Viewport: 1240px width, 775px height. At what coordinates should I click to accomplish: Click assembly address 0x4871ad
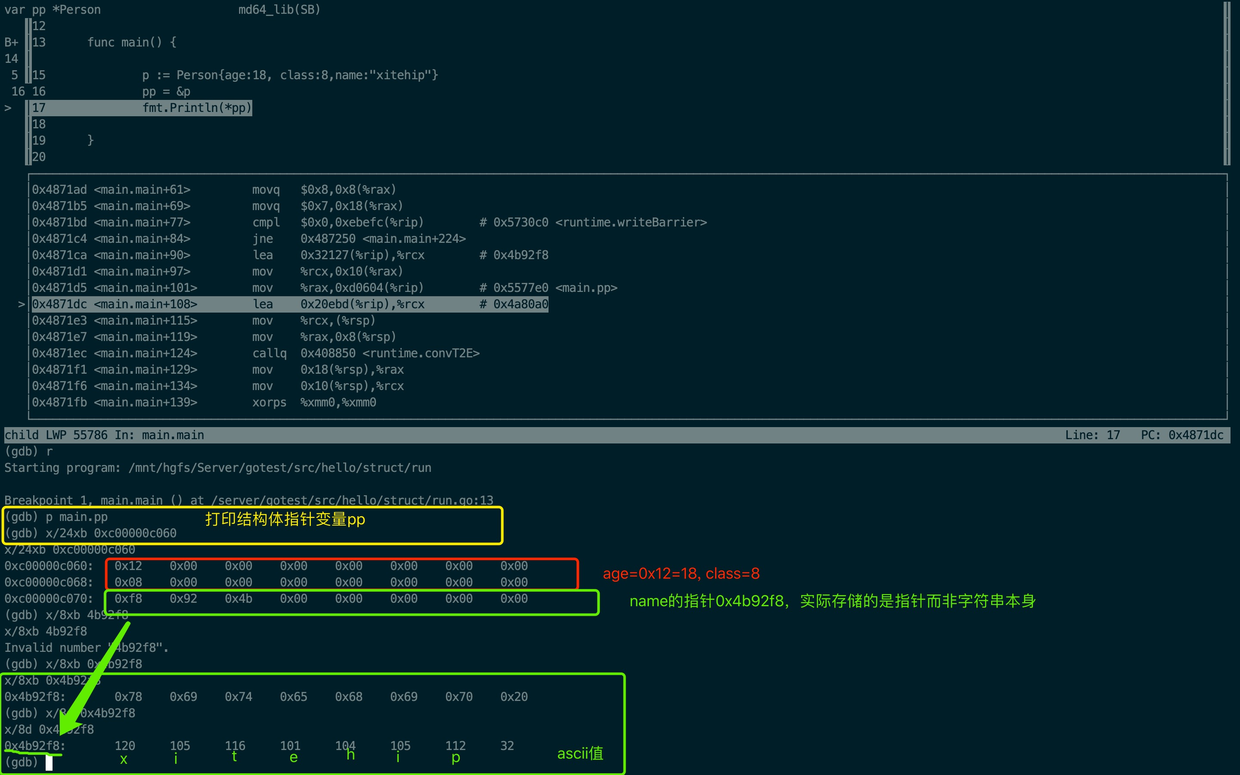tap(59, 189)
